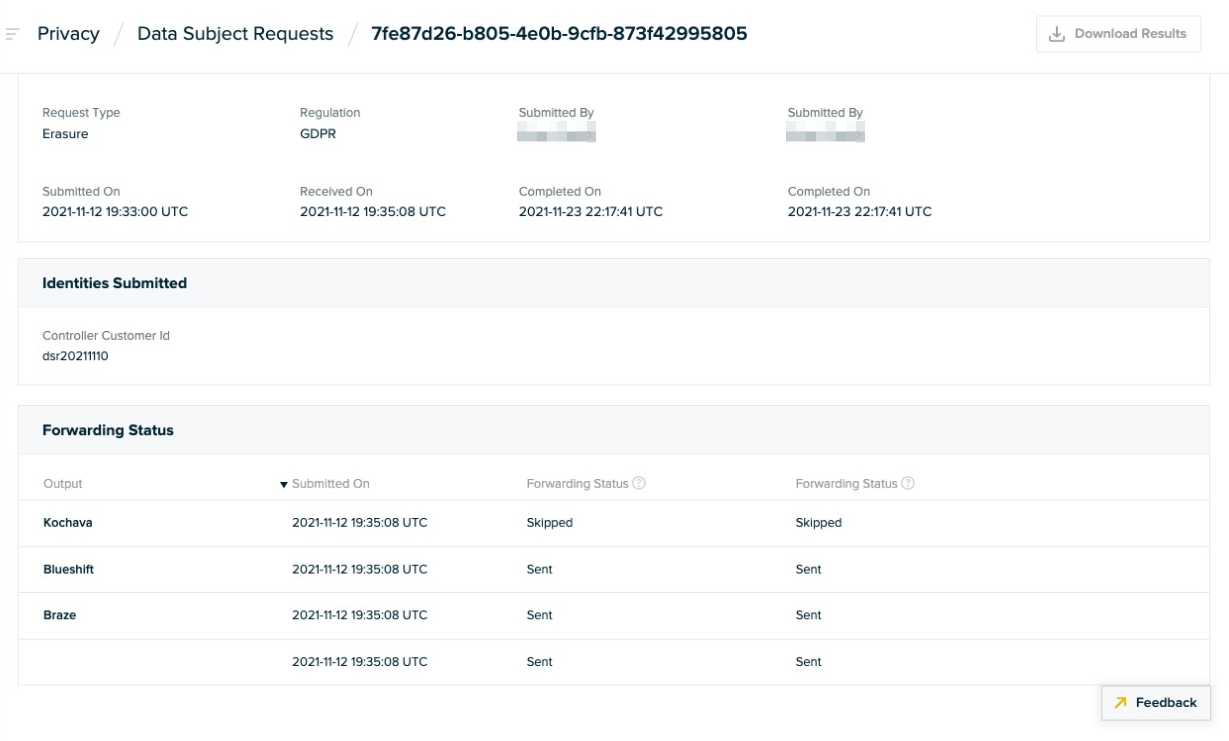
Task: Click the dsr20211110 customer ID value
Action: click(75, 355)
